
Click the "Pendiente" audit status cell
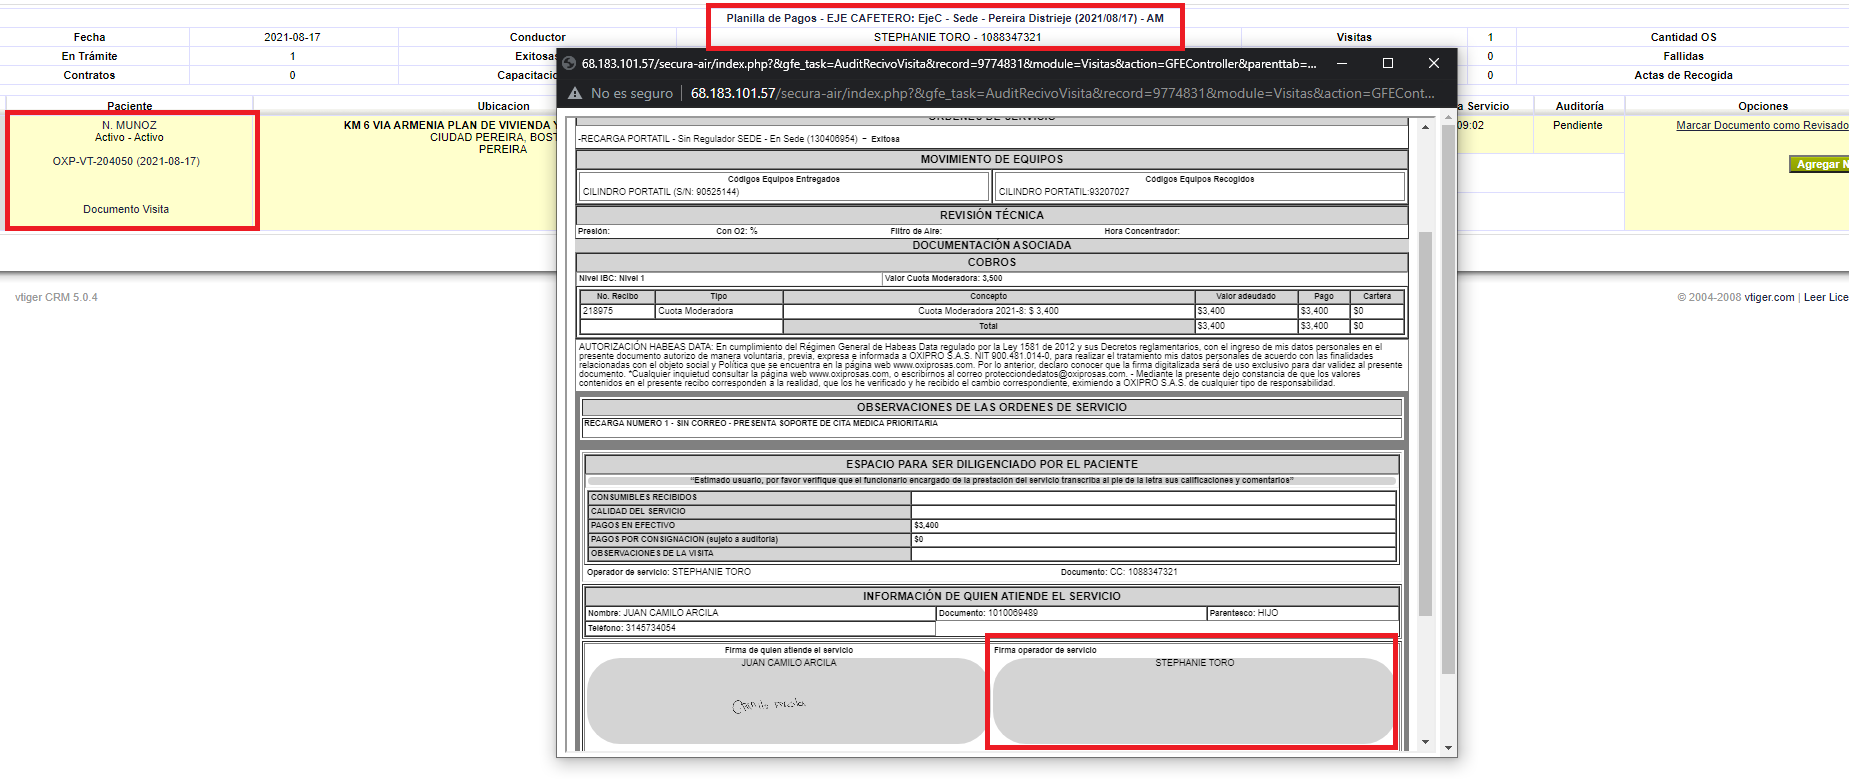pos(1578,125)
